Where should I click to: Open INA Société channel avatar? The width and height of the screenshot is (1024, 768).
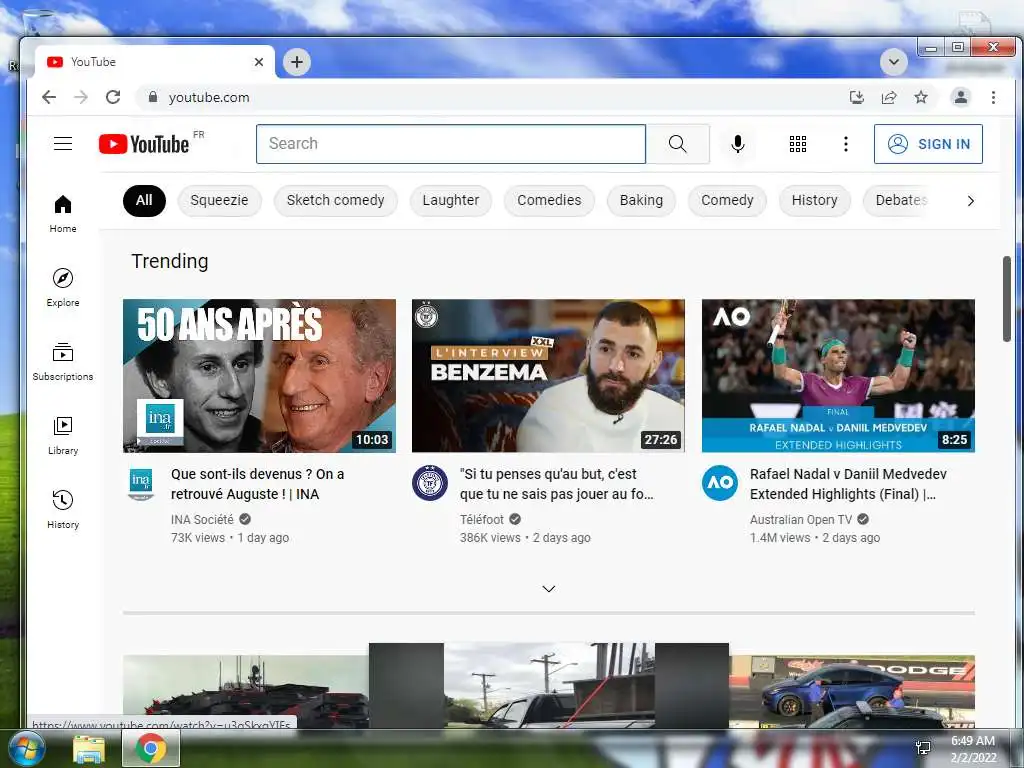coord(140,484)
